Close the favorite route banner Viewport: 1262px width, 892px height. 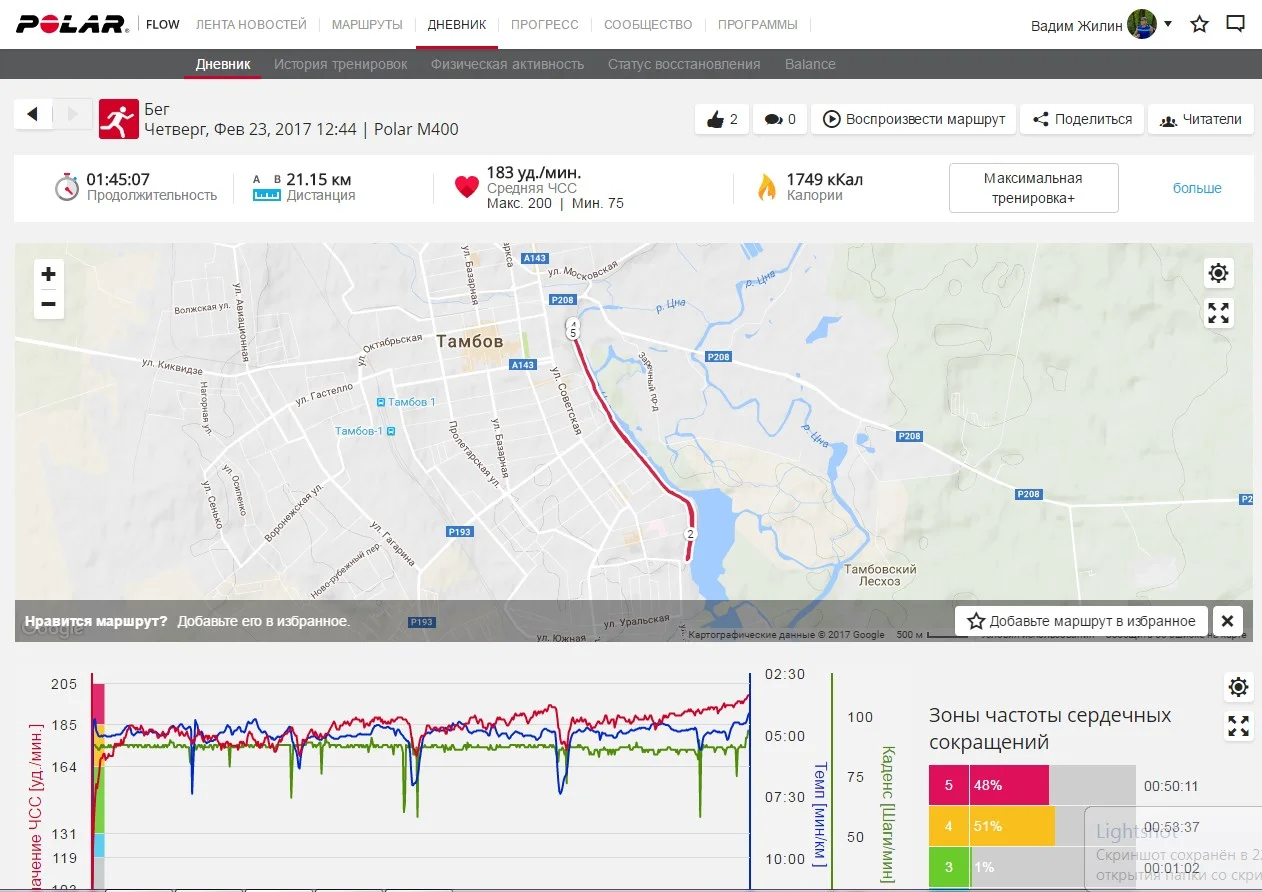(1228, 621)
